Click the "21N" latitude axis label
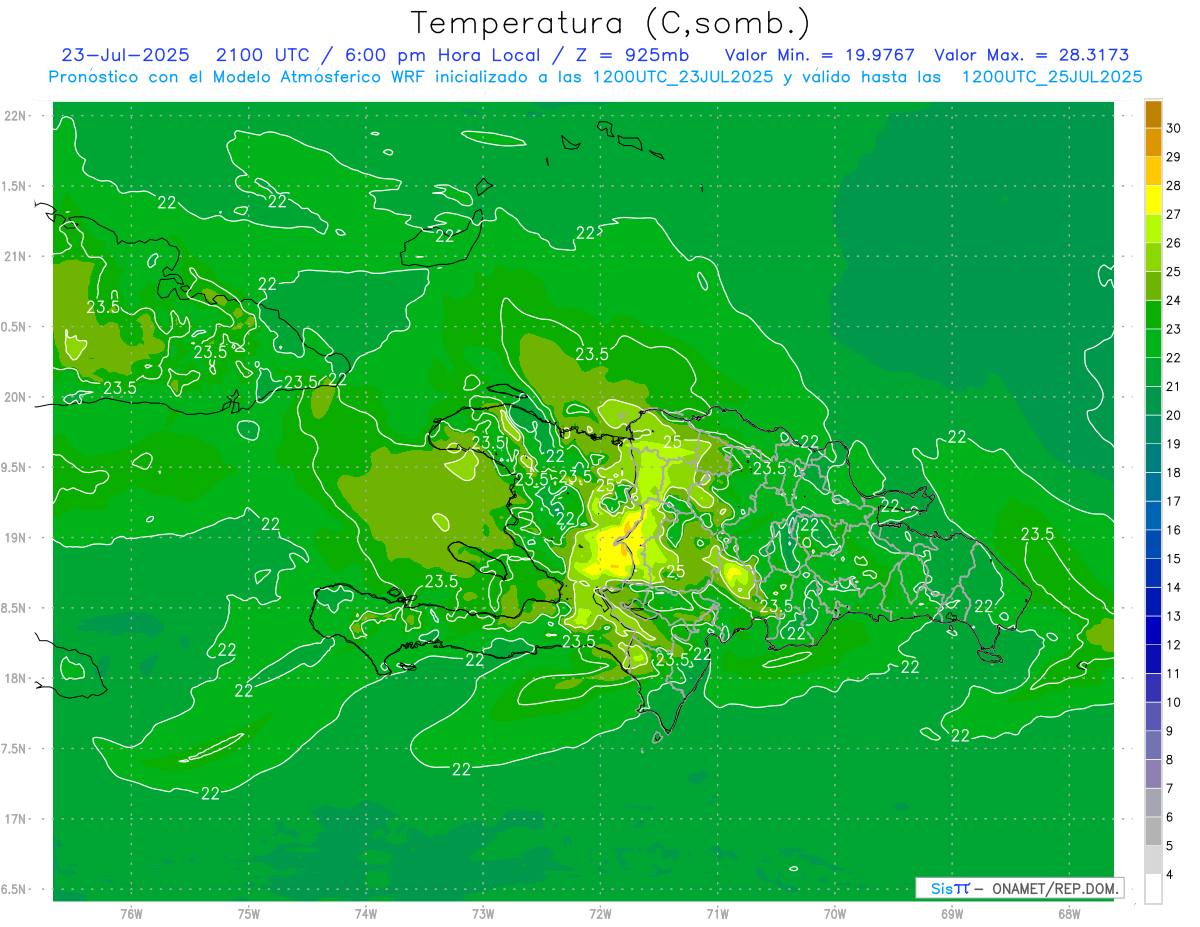This screenshot has width=1200, height=927. click(16, 256)
